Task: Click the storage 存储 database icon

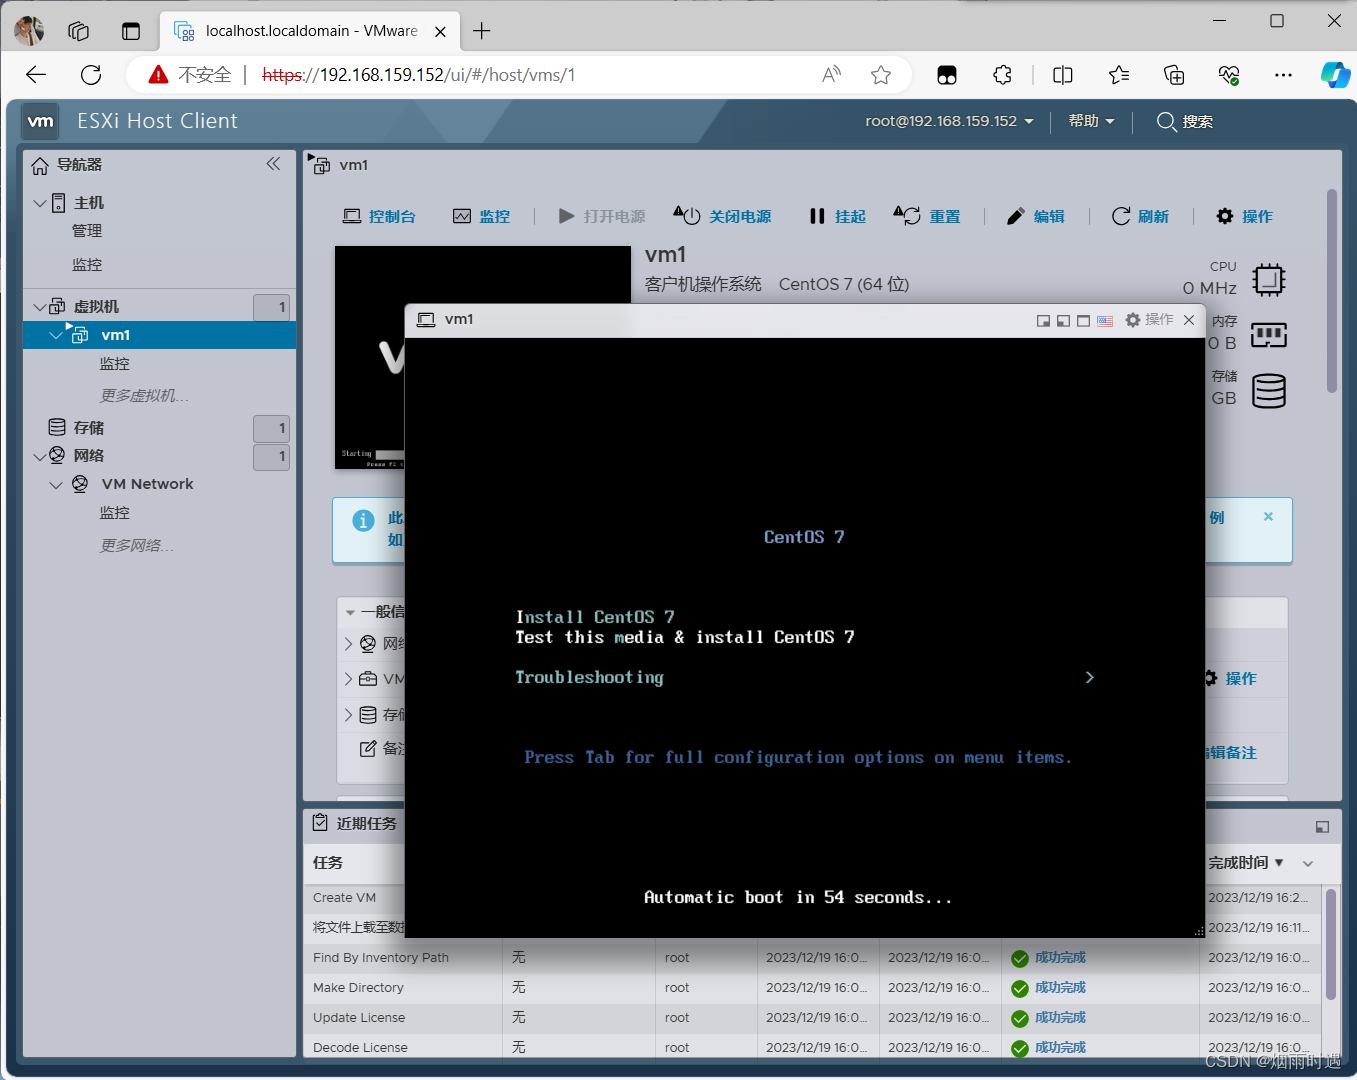Action: pyautogui.click(x=1269, y=391)
